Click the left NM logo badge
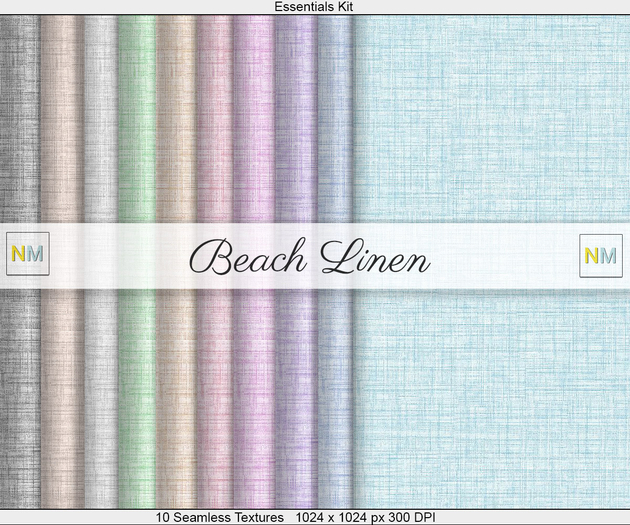 [x=28, y=254]
